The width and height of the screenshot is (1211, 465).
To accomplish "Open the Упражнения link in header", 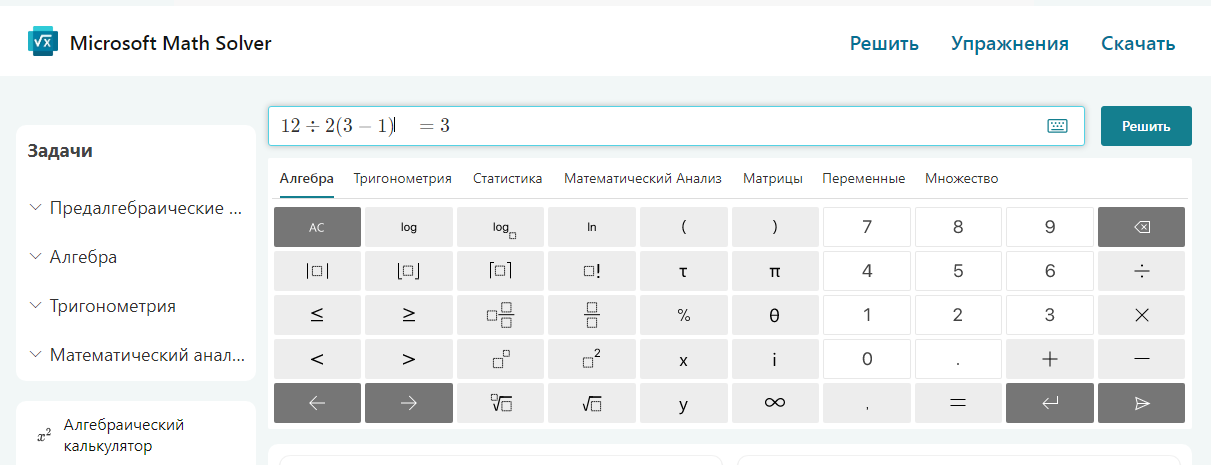I will (x=1009, y=44).
